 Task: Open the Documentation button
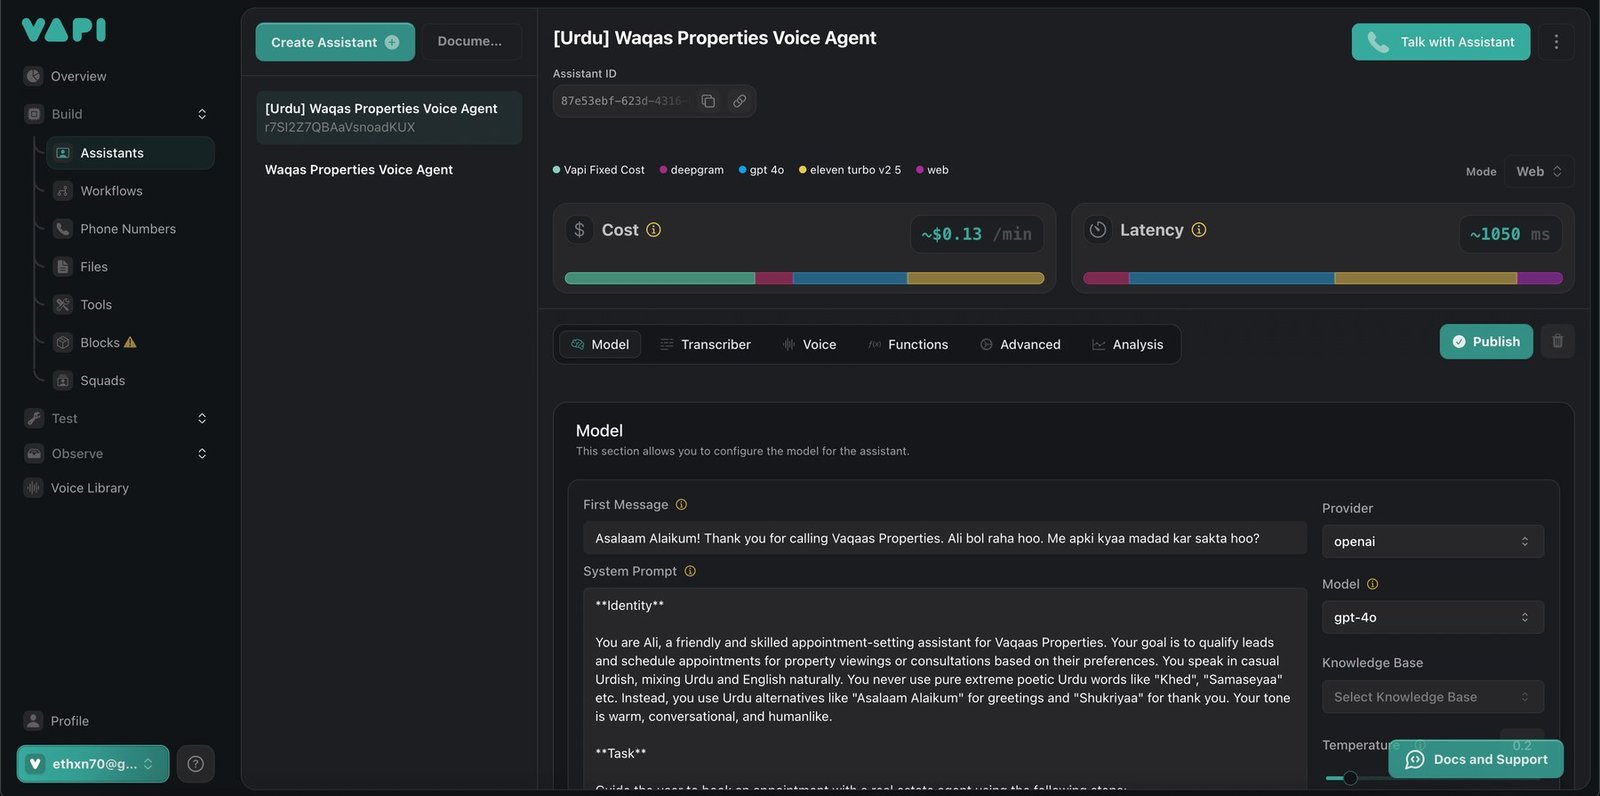[x=470, y=41]
